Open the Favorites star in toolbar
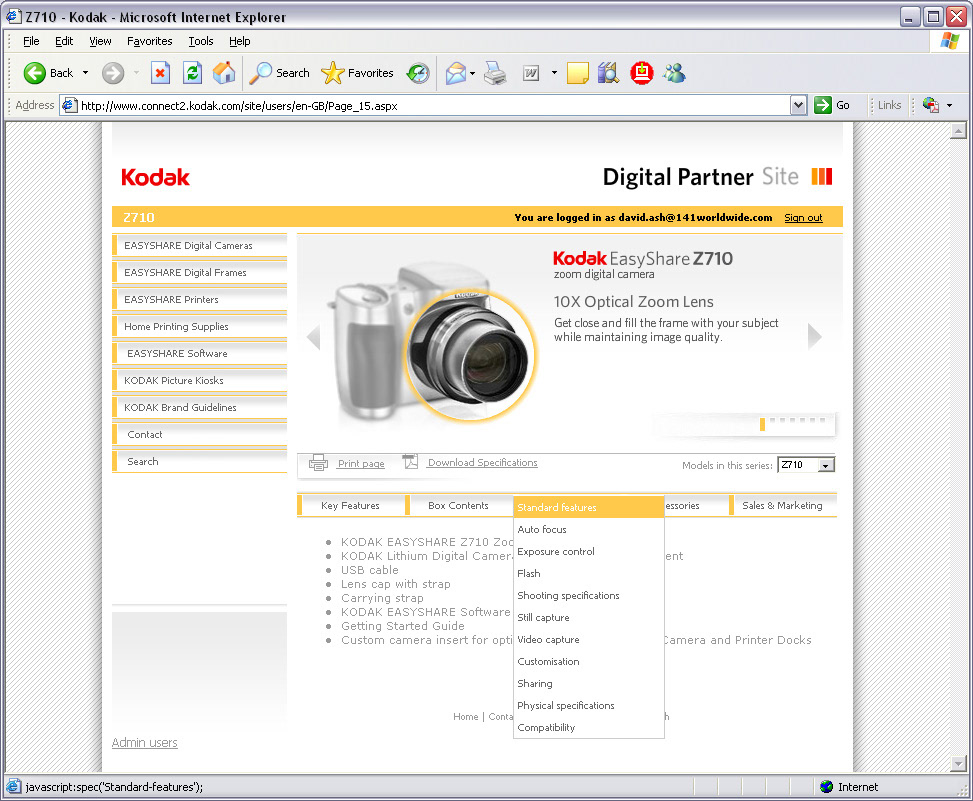Viewport: 973px width, 801px height. (357, 73)
